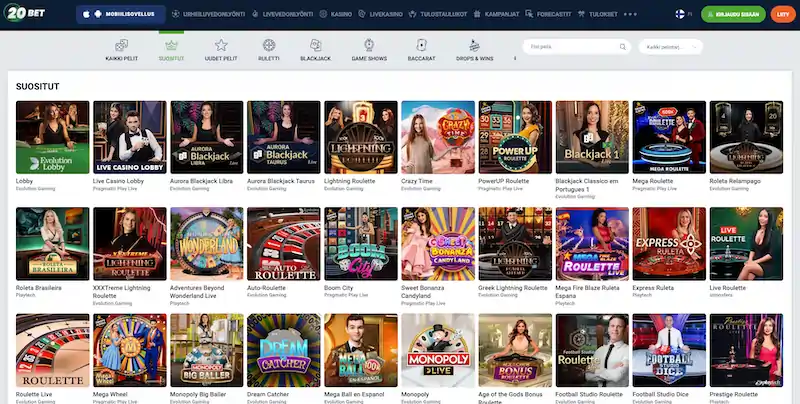Screen dimensions: 800x404
Task: Click the Crazy Time title text
Action: [x=416, y=181]
